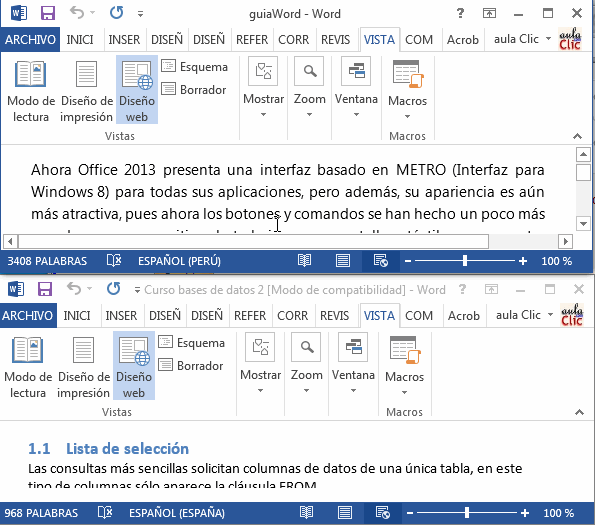Click horizontal scrollbar right arrow in guiaWord window

click(x=565, y=241)
